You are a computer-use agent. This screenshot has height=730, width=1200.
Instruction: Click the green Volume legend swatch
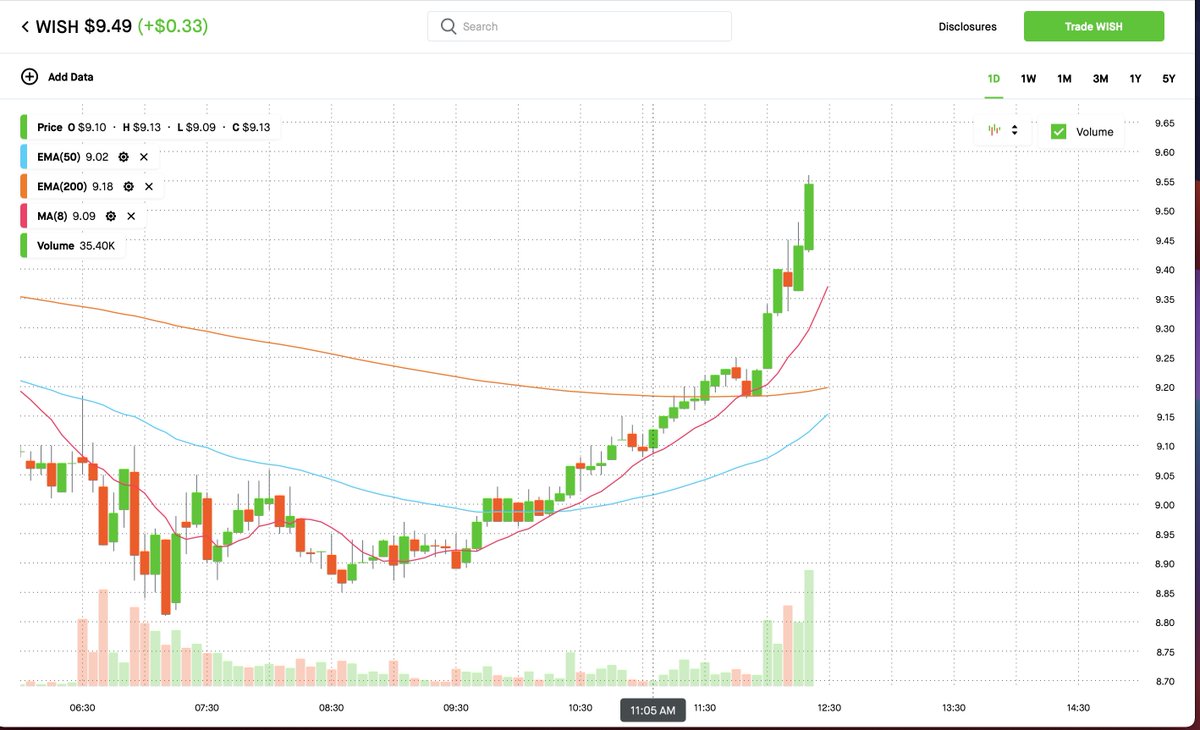point(23,245)
